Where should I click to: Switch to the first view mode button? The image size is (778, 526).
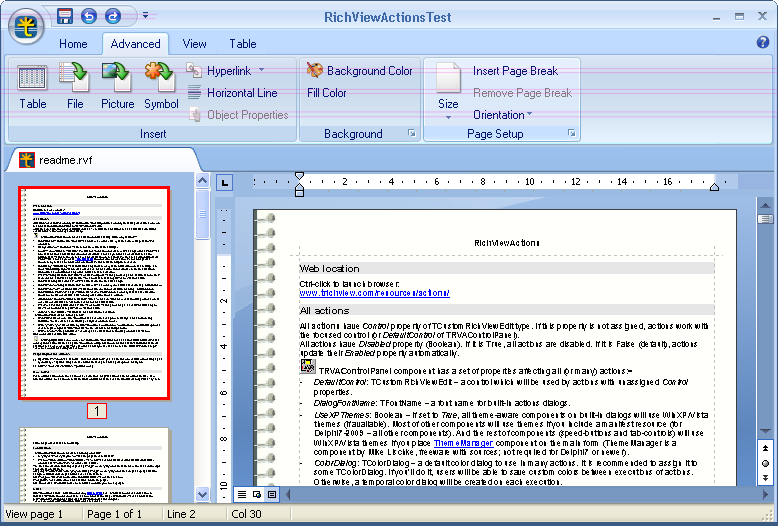242,494
